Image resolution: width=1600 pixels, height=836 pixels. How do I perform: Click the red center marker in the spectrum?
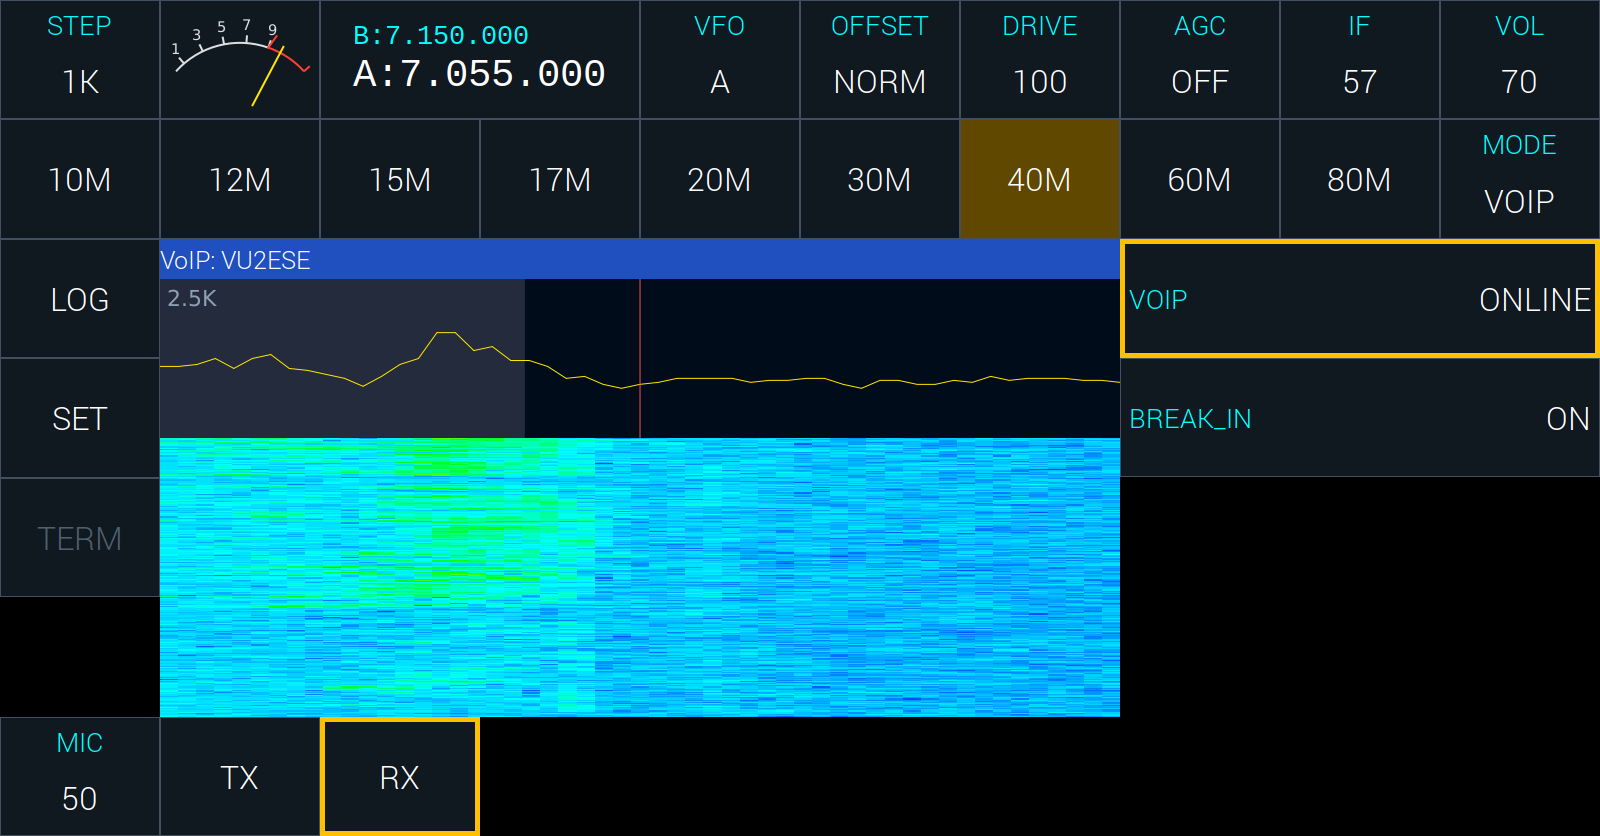coord(640,358)
